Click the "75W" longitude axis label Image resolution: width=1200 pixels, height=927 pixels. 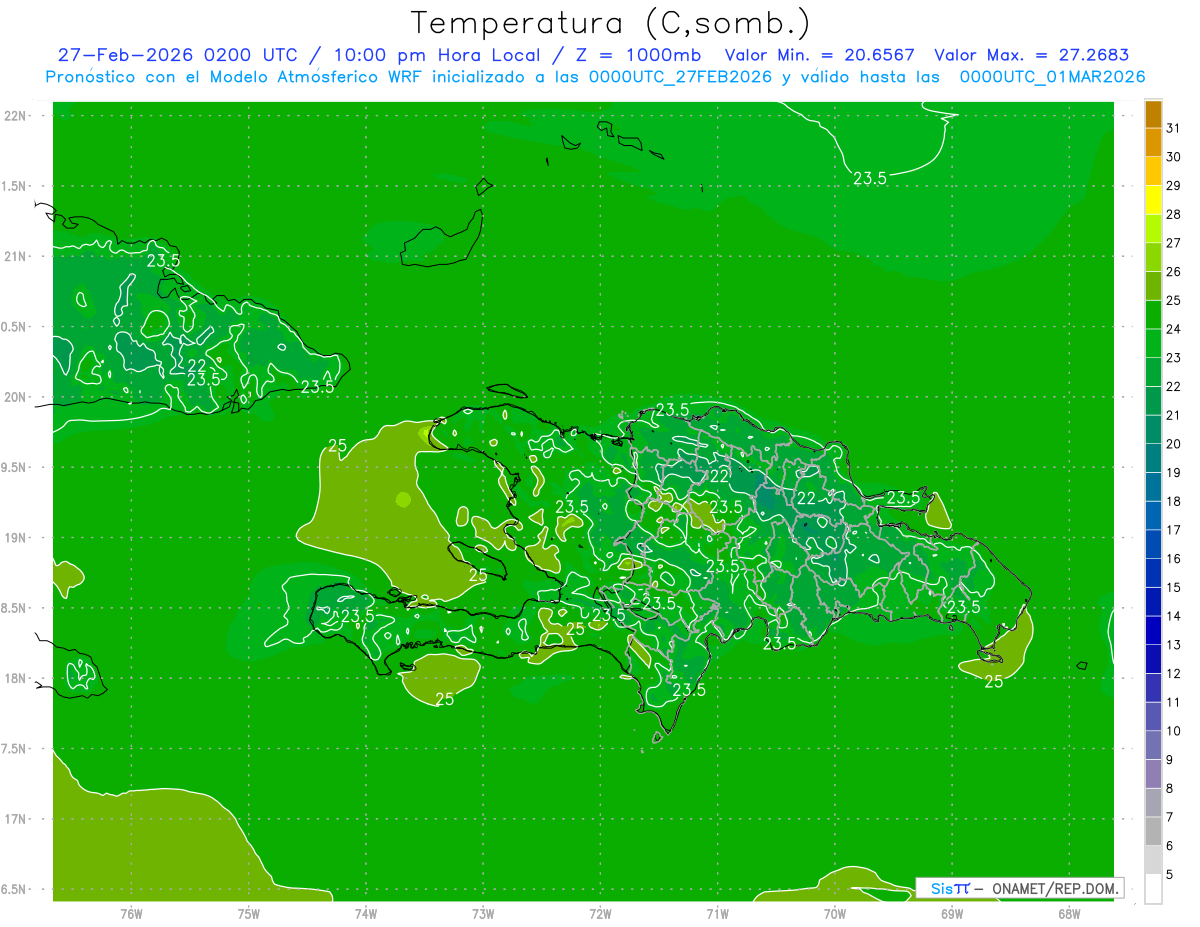click(x=249, y=913)
